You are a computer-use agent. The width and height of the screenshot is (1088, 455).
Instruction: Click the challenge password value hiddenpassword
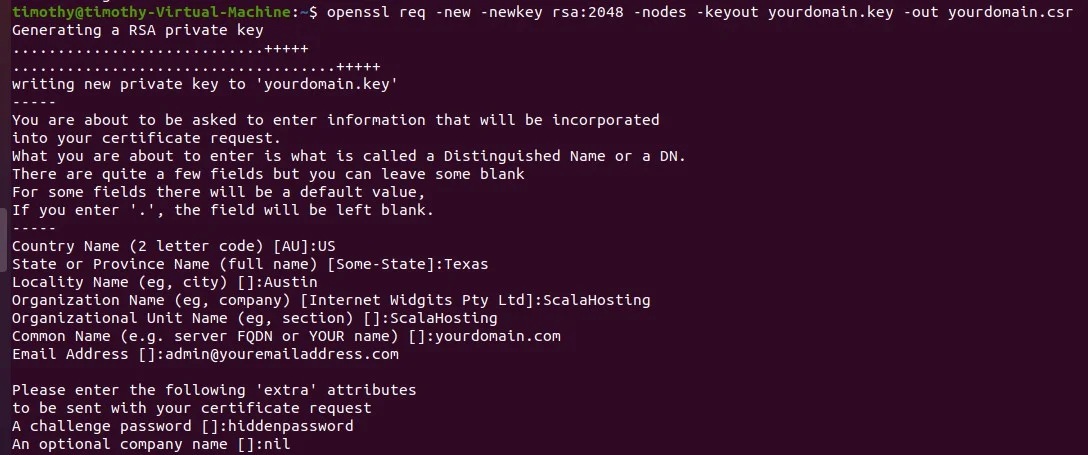290,426
